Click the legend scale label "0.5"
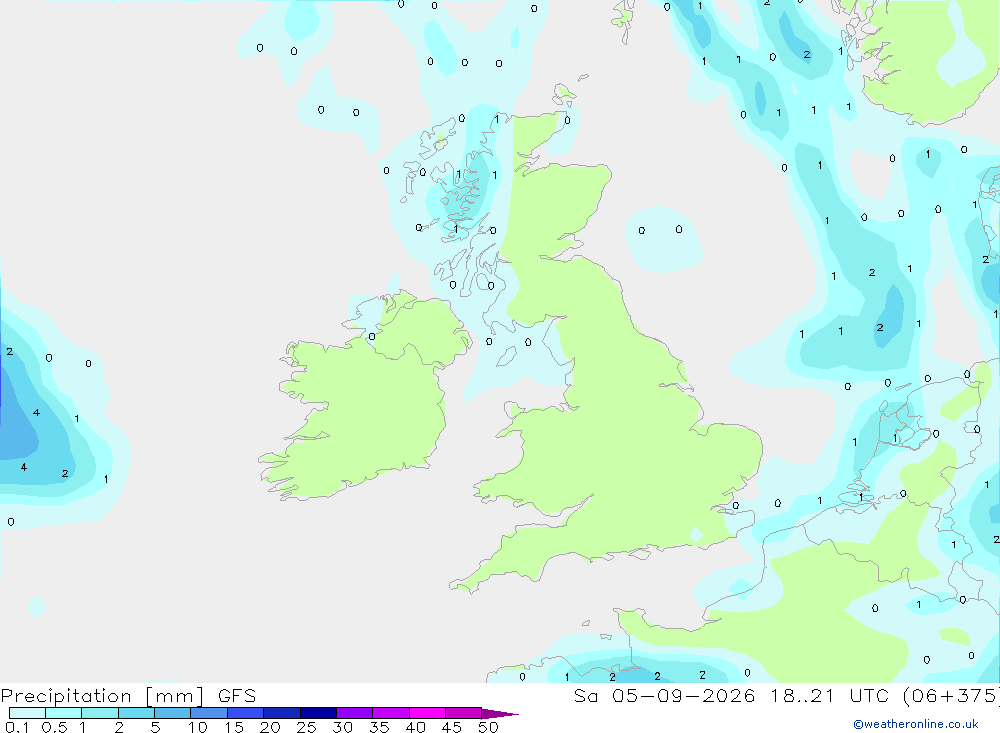The image size is (1000, 733). coord(54,727)
